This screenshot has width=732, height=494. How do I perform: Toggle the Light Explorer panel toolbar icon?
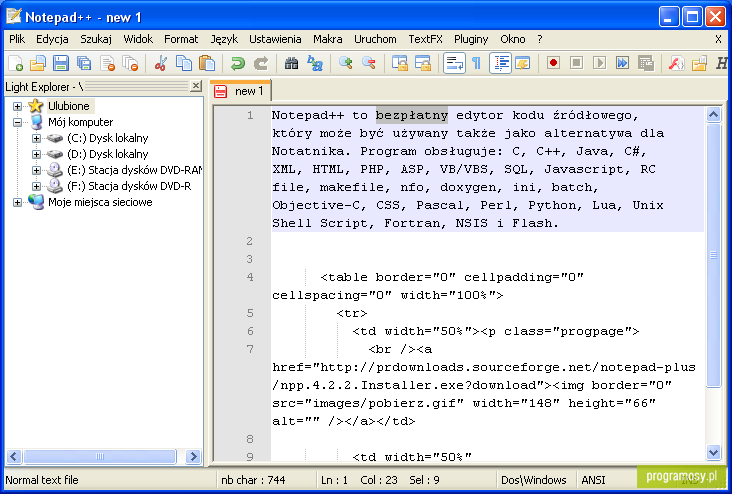(x=699, y=63)
